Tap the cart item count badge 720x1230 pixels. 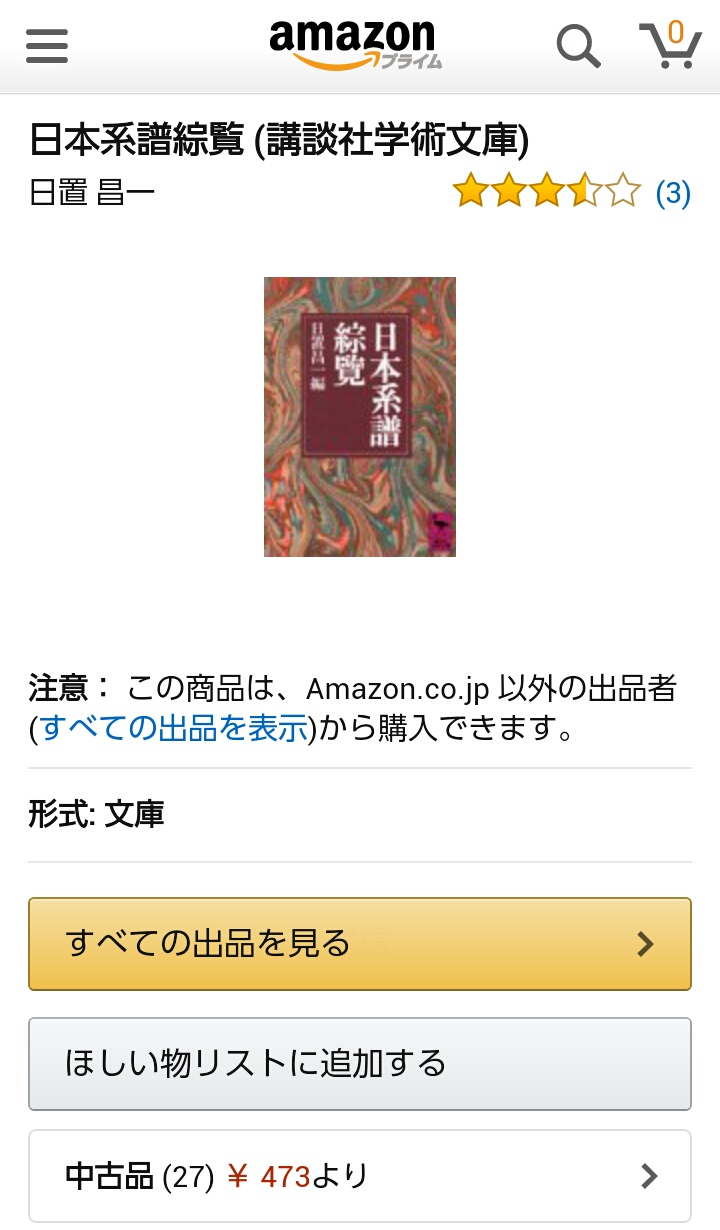pyautogui.click(x=677, y=33)
